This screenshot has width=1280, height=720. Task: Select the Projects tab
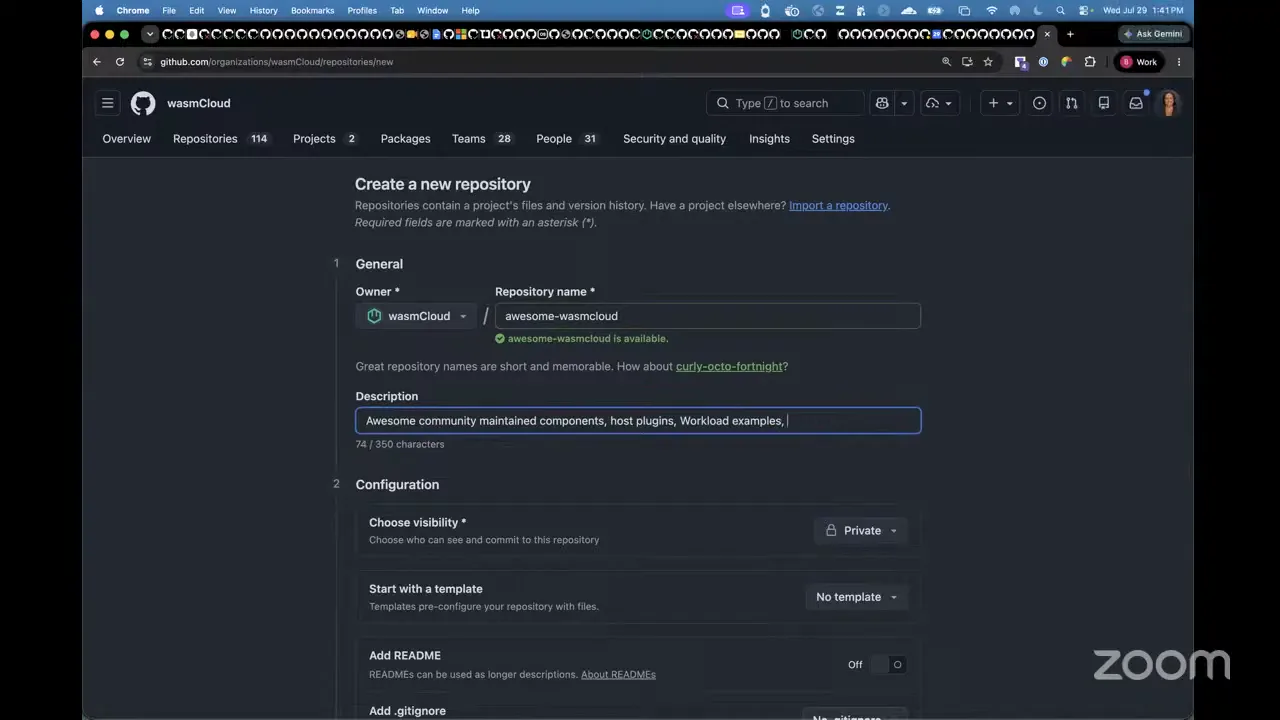point(325,139)
